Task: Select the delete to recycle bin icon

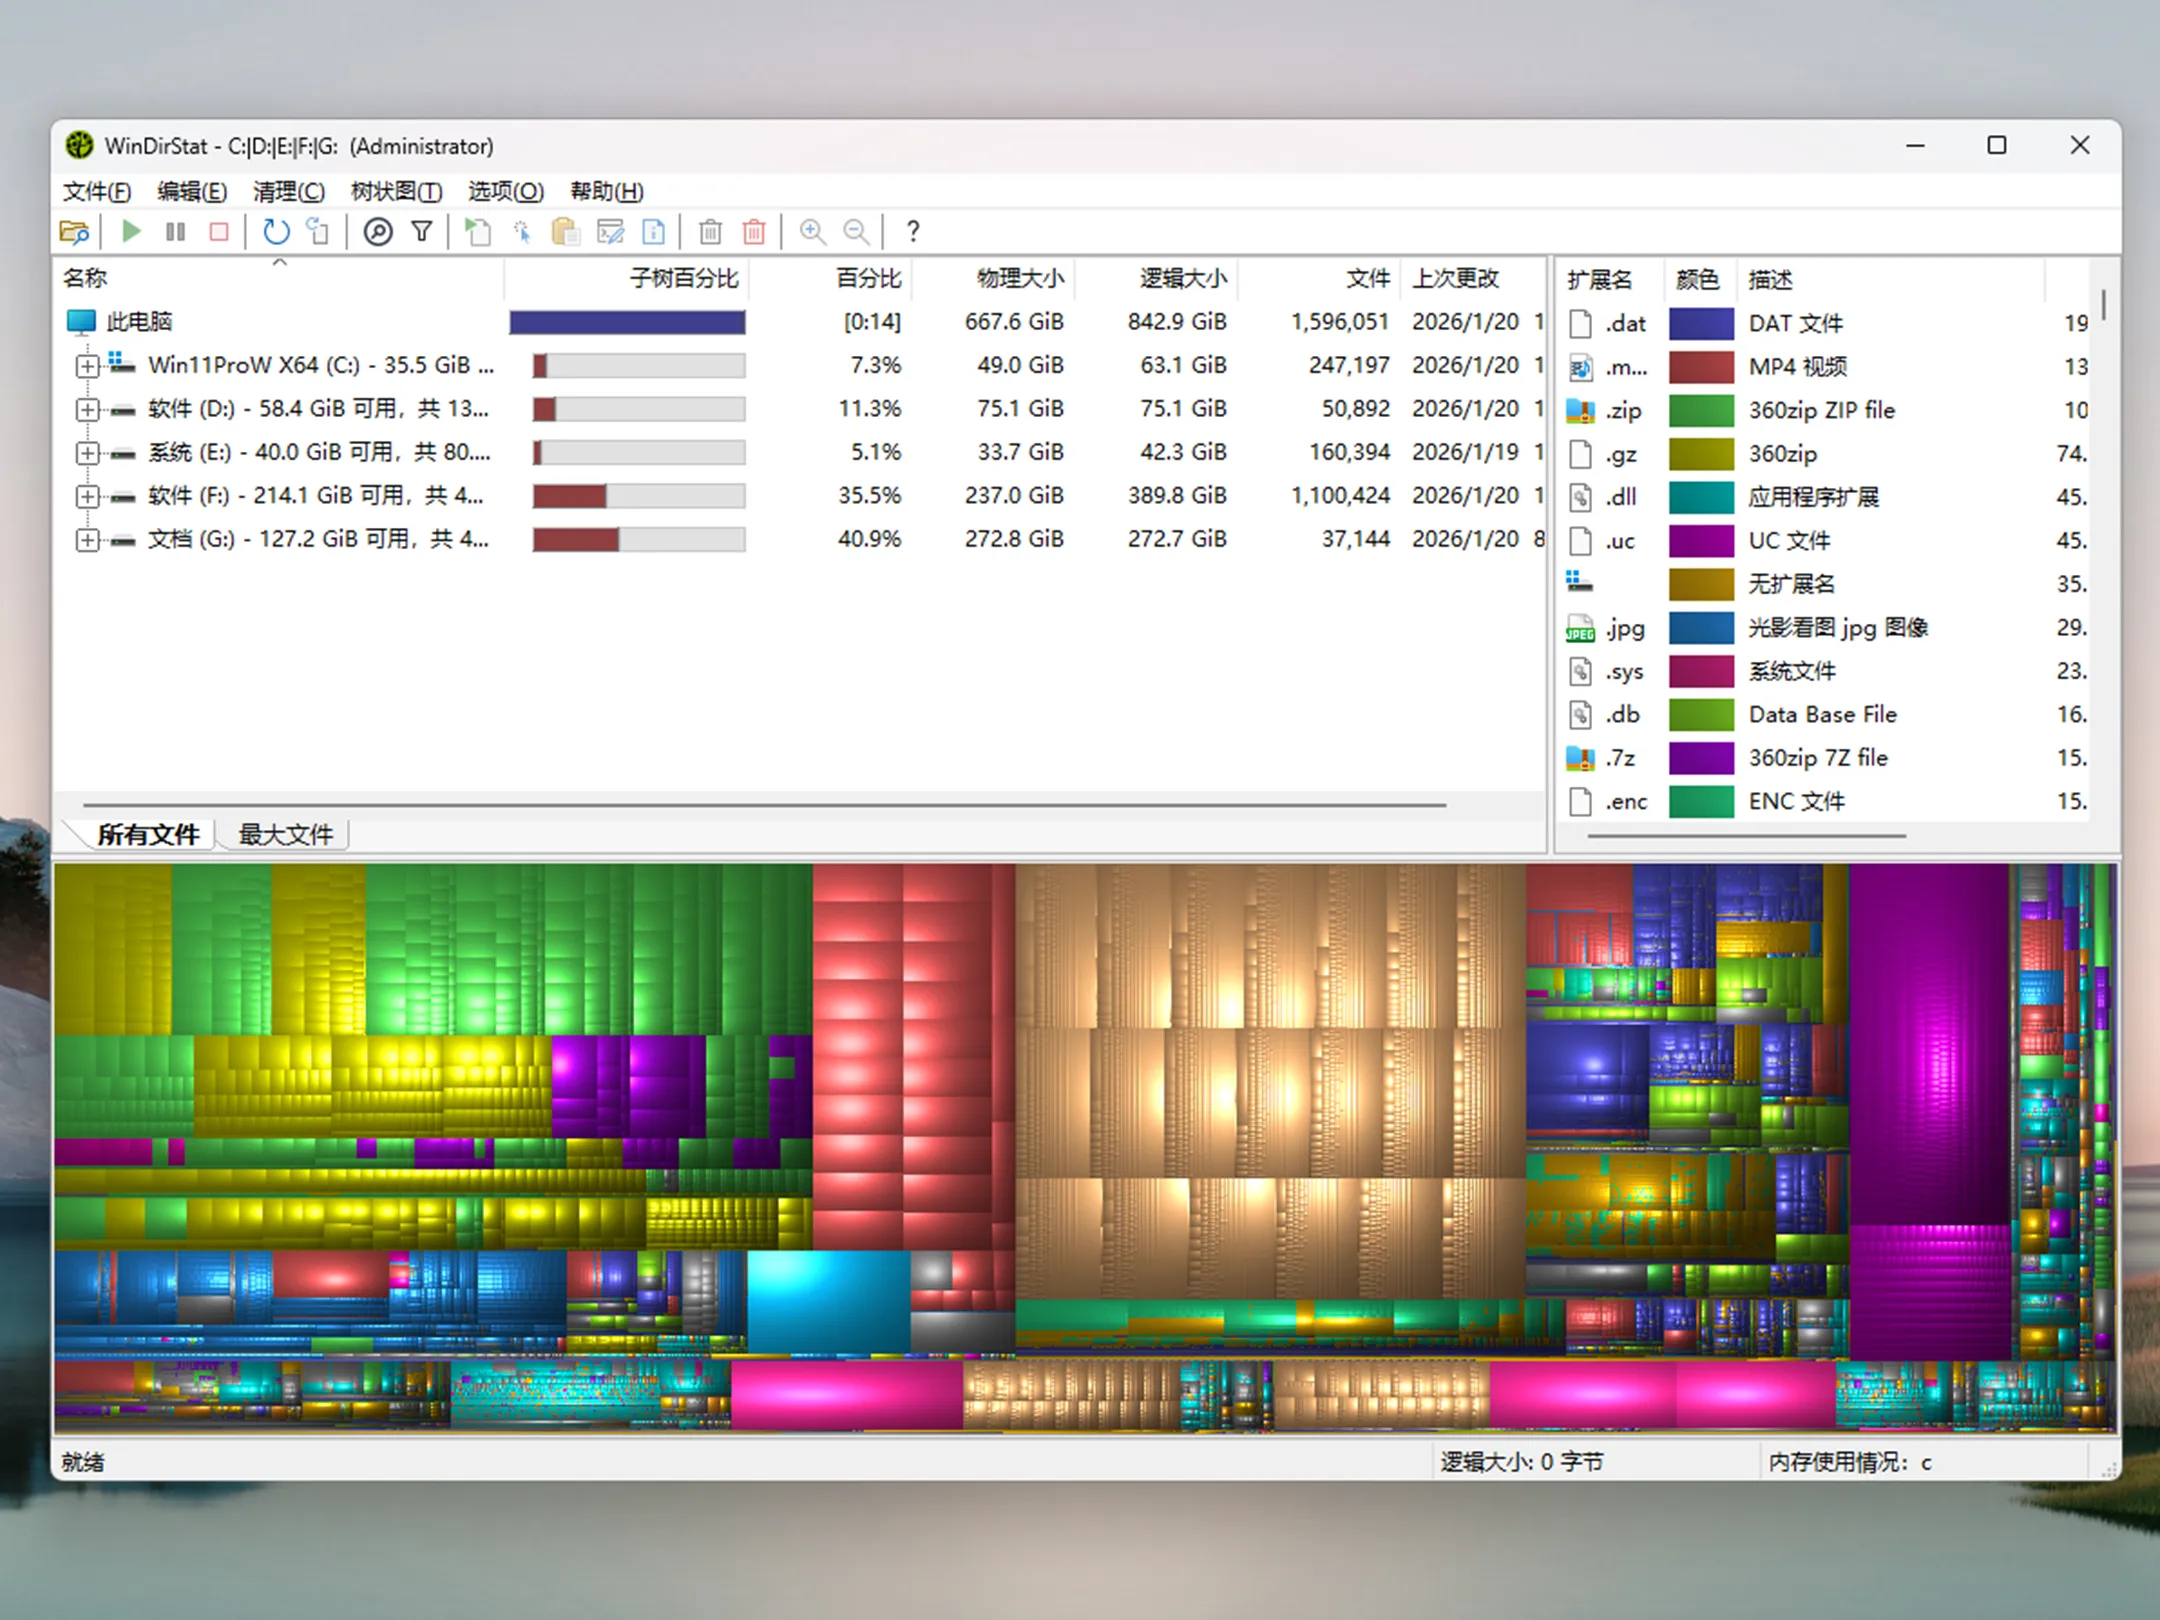Action: click(709, 231)
